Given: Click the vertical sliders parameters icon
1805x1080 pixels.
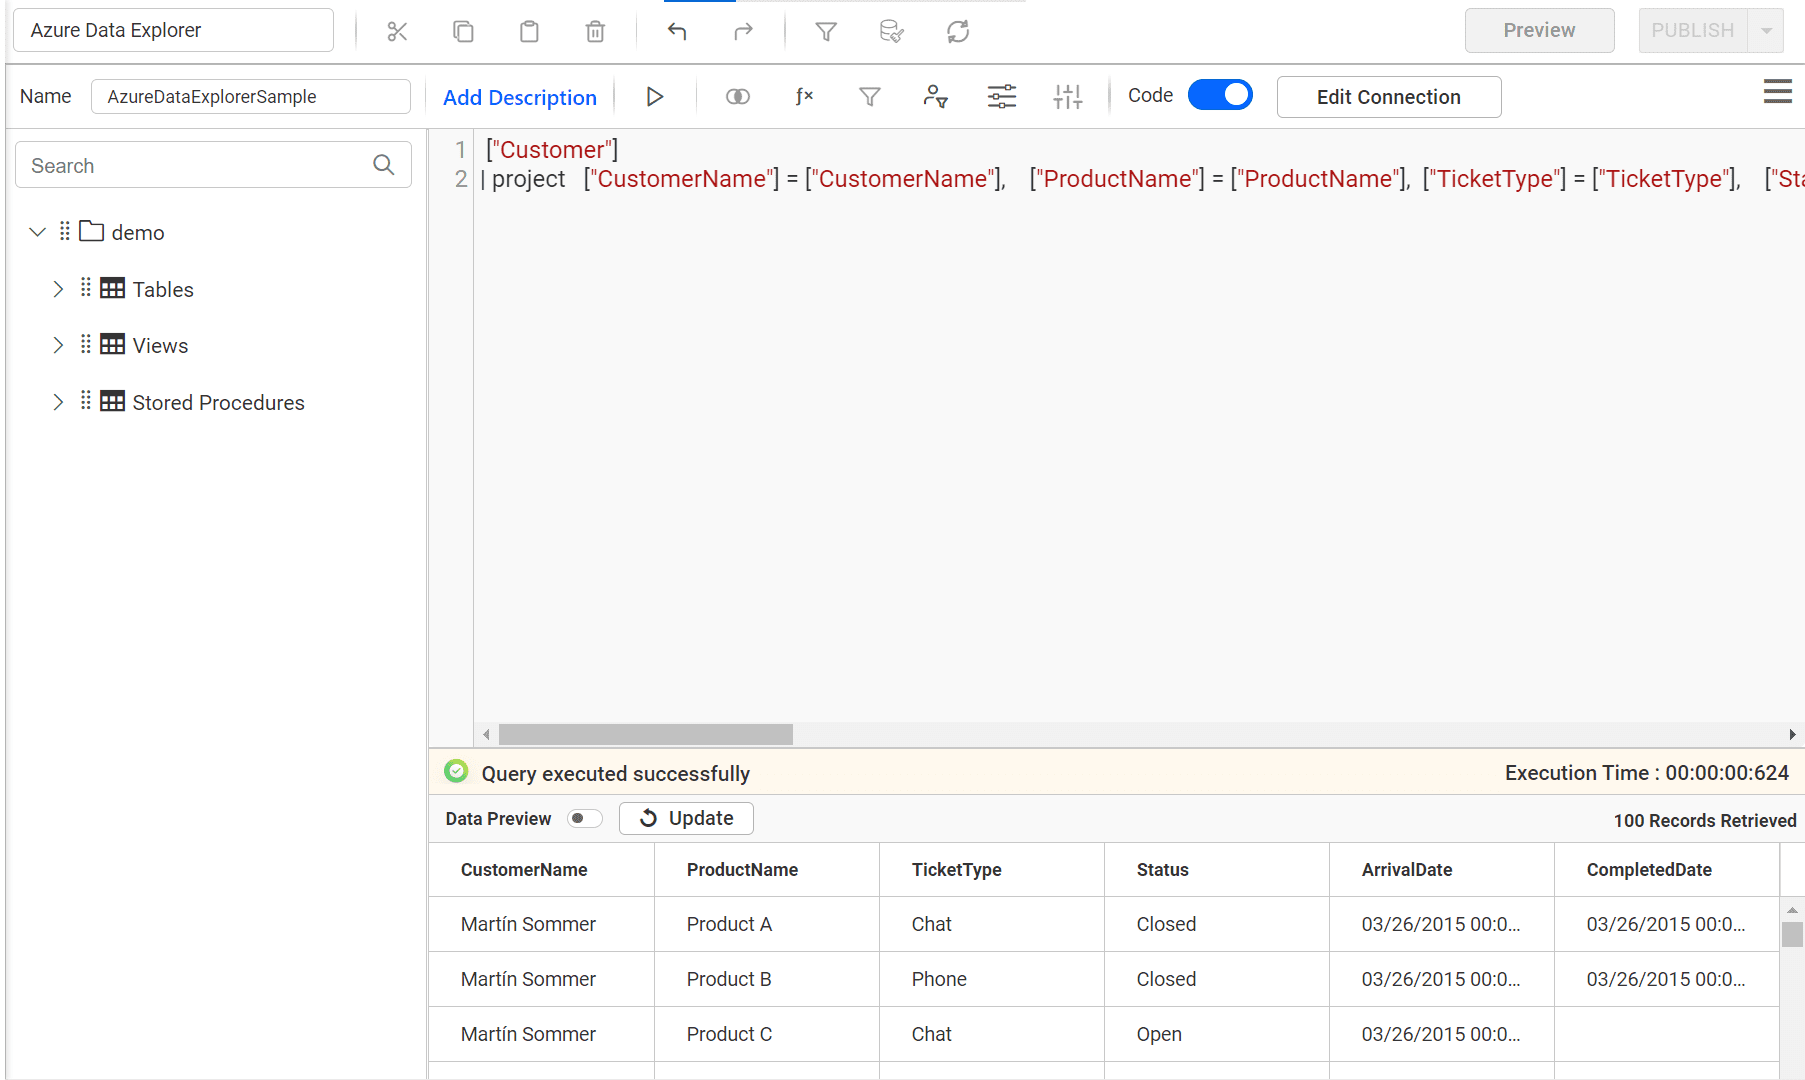Looking at the screenshot, I should coord(1068,97).
